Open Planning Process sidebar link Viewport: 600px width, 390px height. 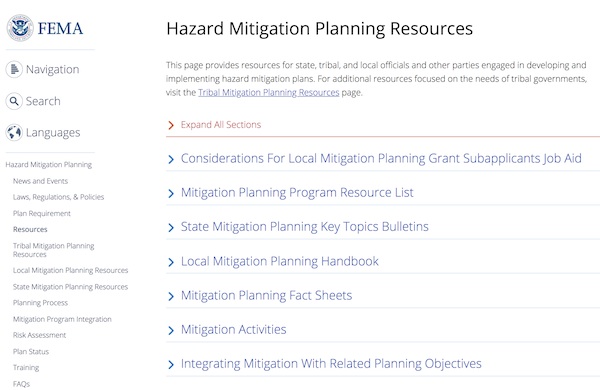(x=40, y=303)
